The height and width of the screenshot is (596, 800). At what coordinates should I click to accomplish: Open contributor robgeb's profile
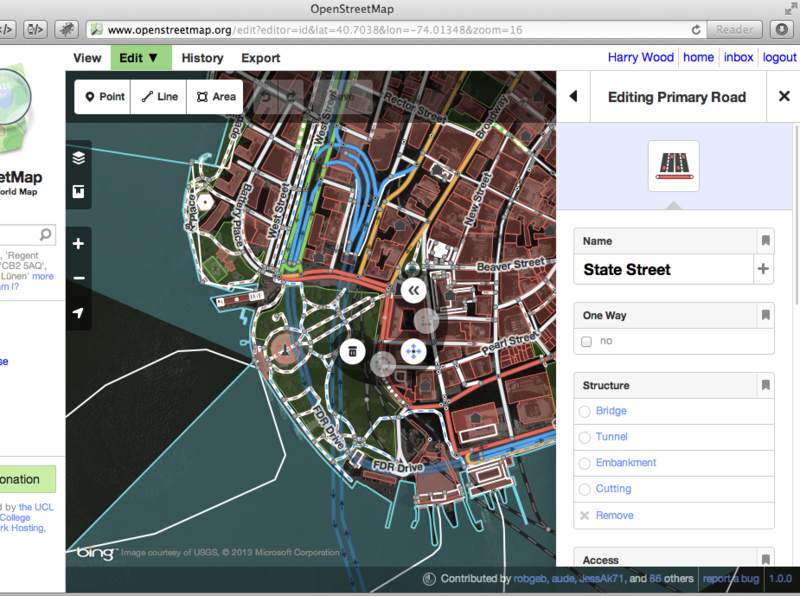530,579
